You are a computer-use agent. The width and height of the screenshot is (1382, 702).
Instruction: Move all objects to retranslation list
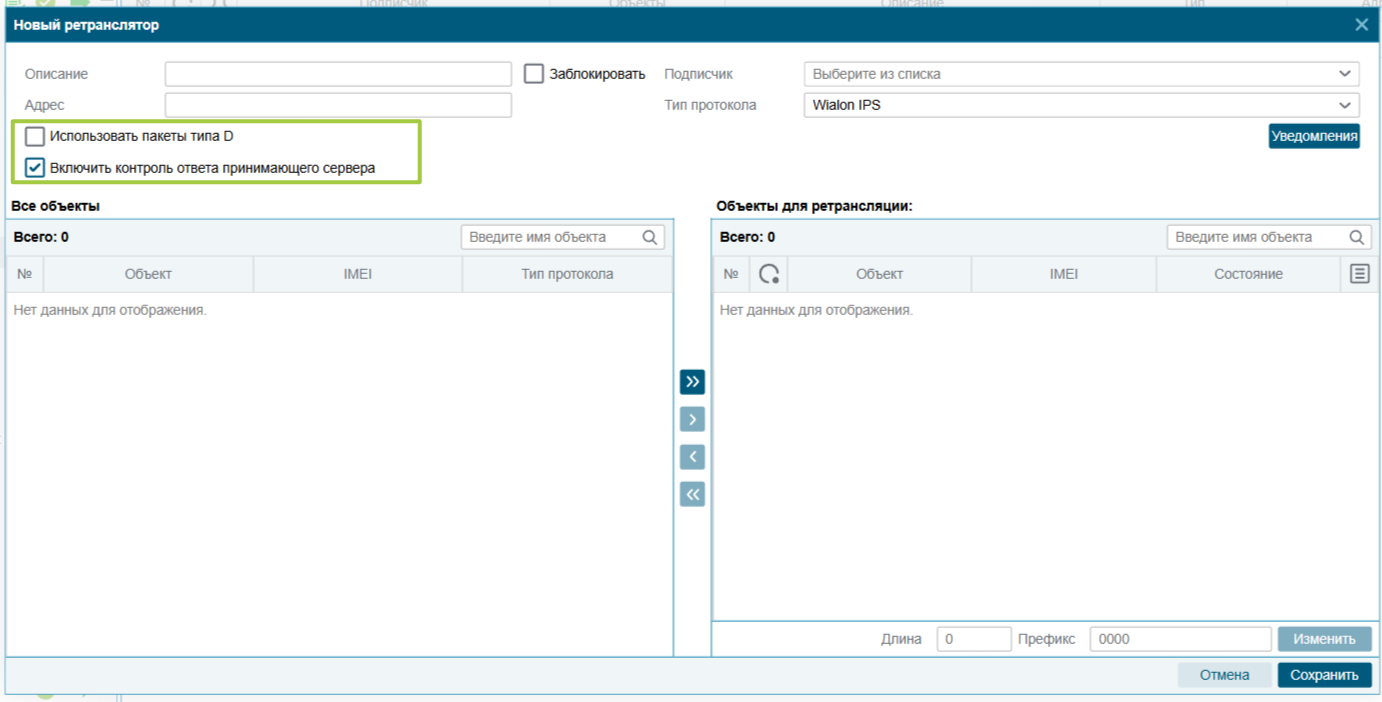pos(692,382)
